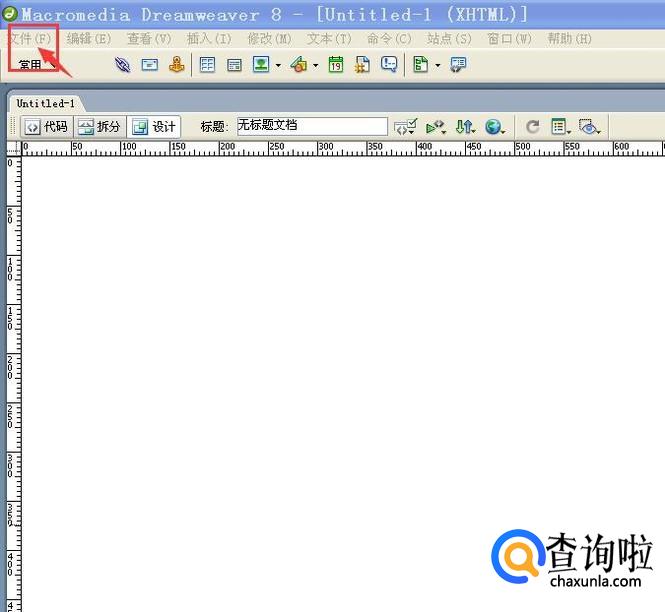
Task: Insert an email link with the envelope icon
Action: 150,65
